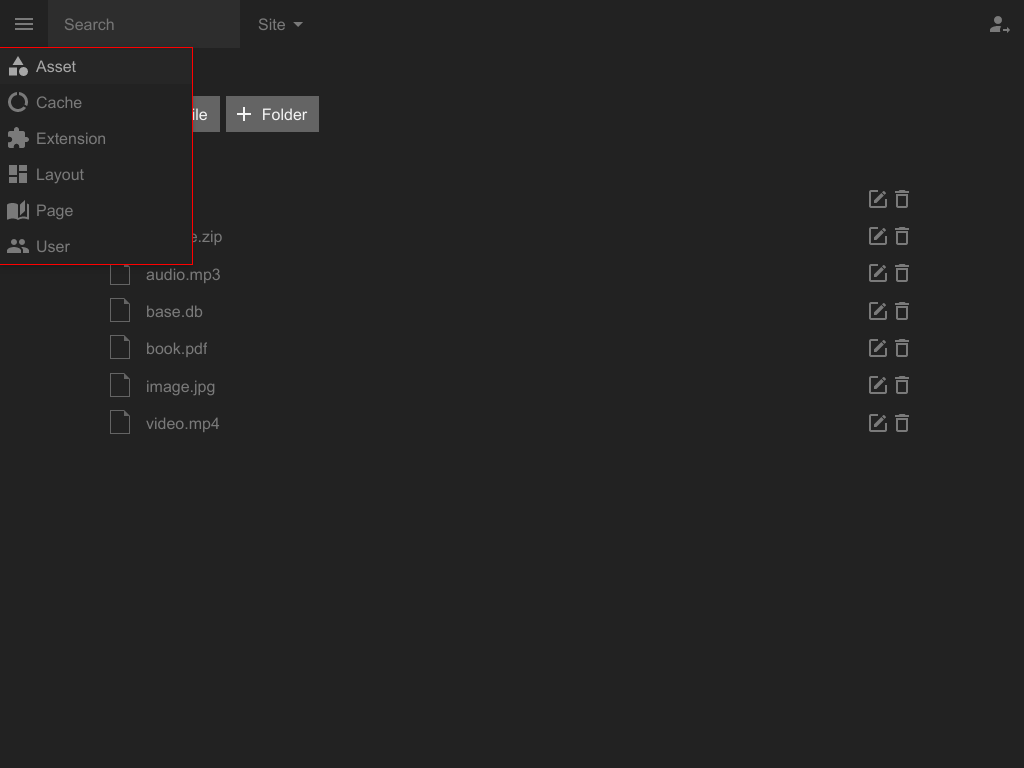Click the edit icon for video.mp4
This screenshot has width=1024, height=768.
pos(877,423)
